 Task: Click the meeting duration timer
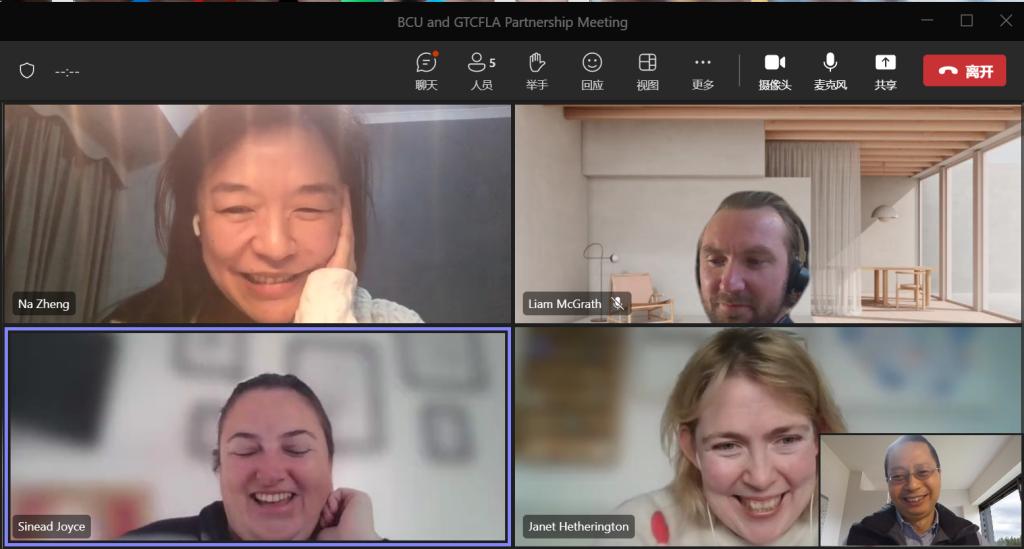67,71
